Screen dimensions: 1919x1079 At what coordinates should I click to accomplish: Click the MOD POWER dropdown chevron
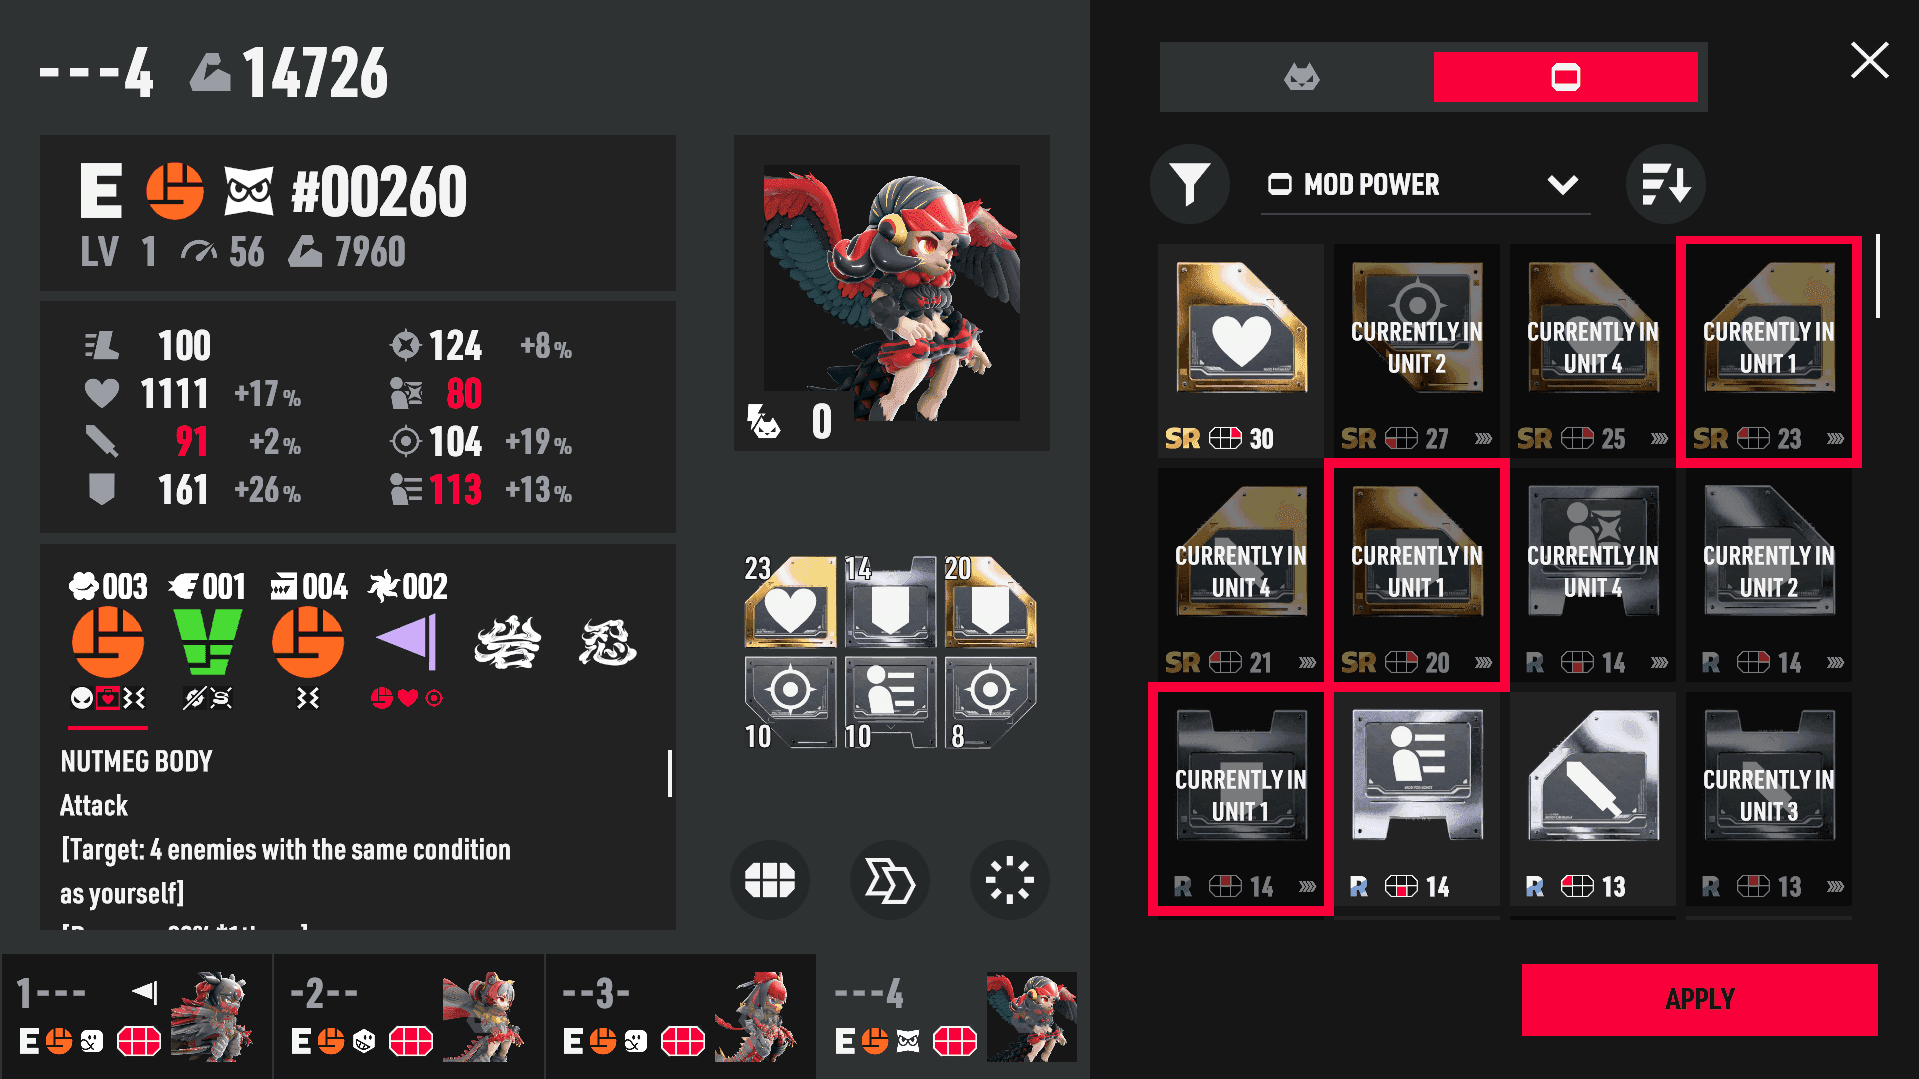click(x=1562, y=185)
